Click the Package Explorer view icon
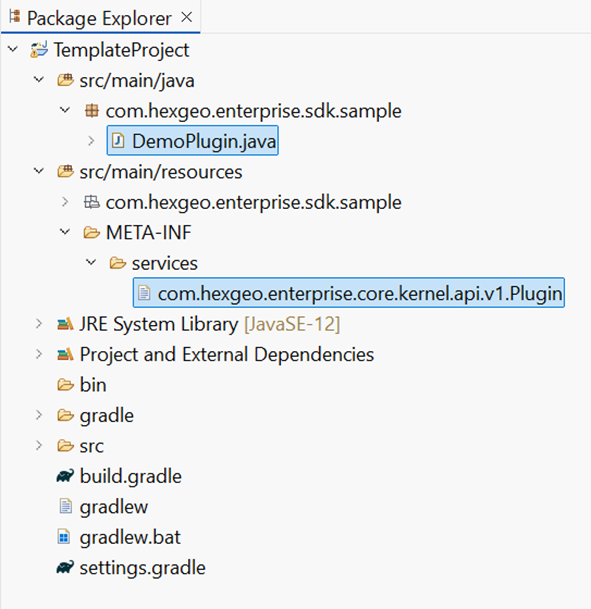Screen dimensions: 591x609 [15, 17]
